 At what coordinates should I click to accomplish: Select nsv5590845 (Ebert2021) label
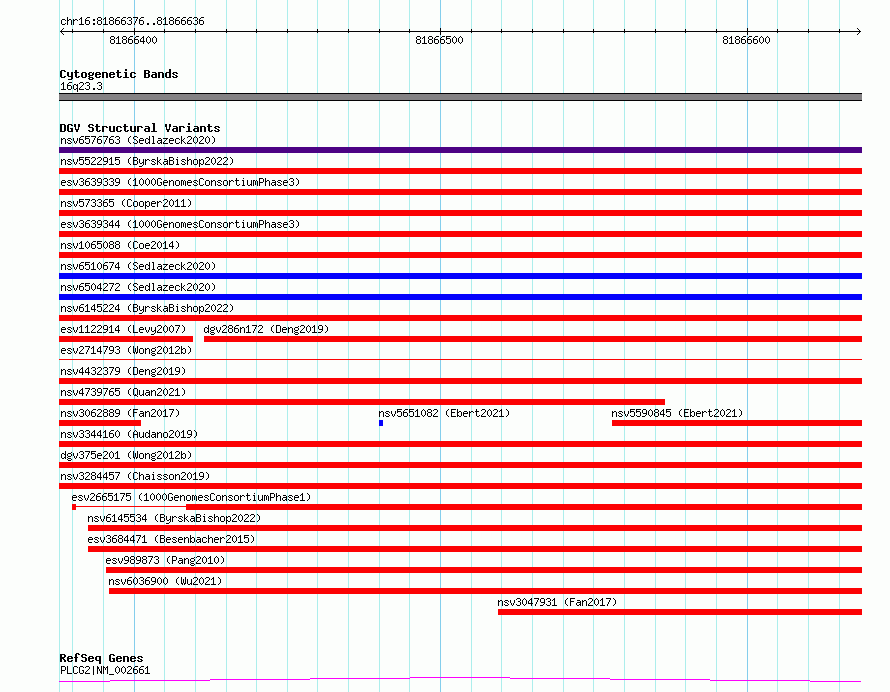(677, 413)
